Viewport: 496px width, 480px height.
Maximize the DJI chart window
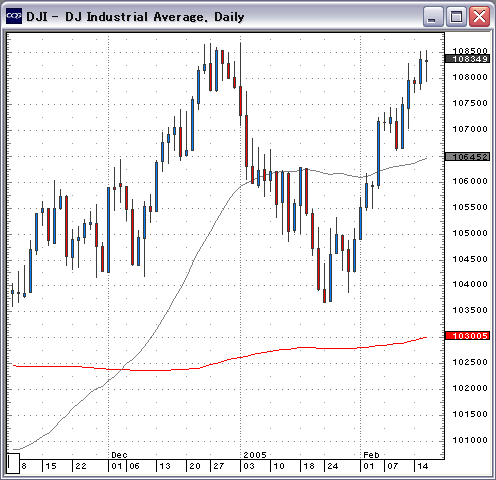(x=456, y=16)
